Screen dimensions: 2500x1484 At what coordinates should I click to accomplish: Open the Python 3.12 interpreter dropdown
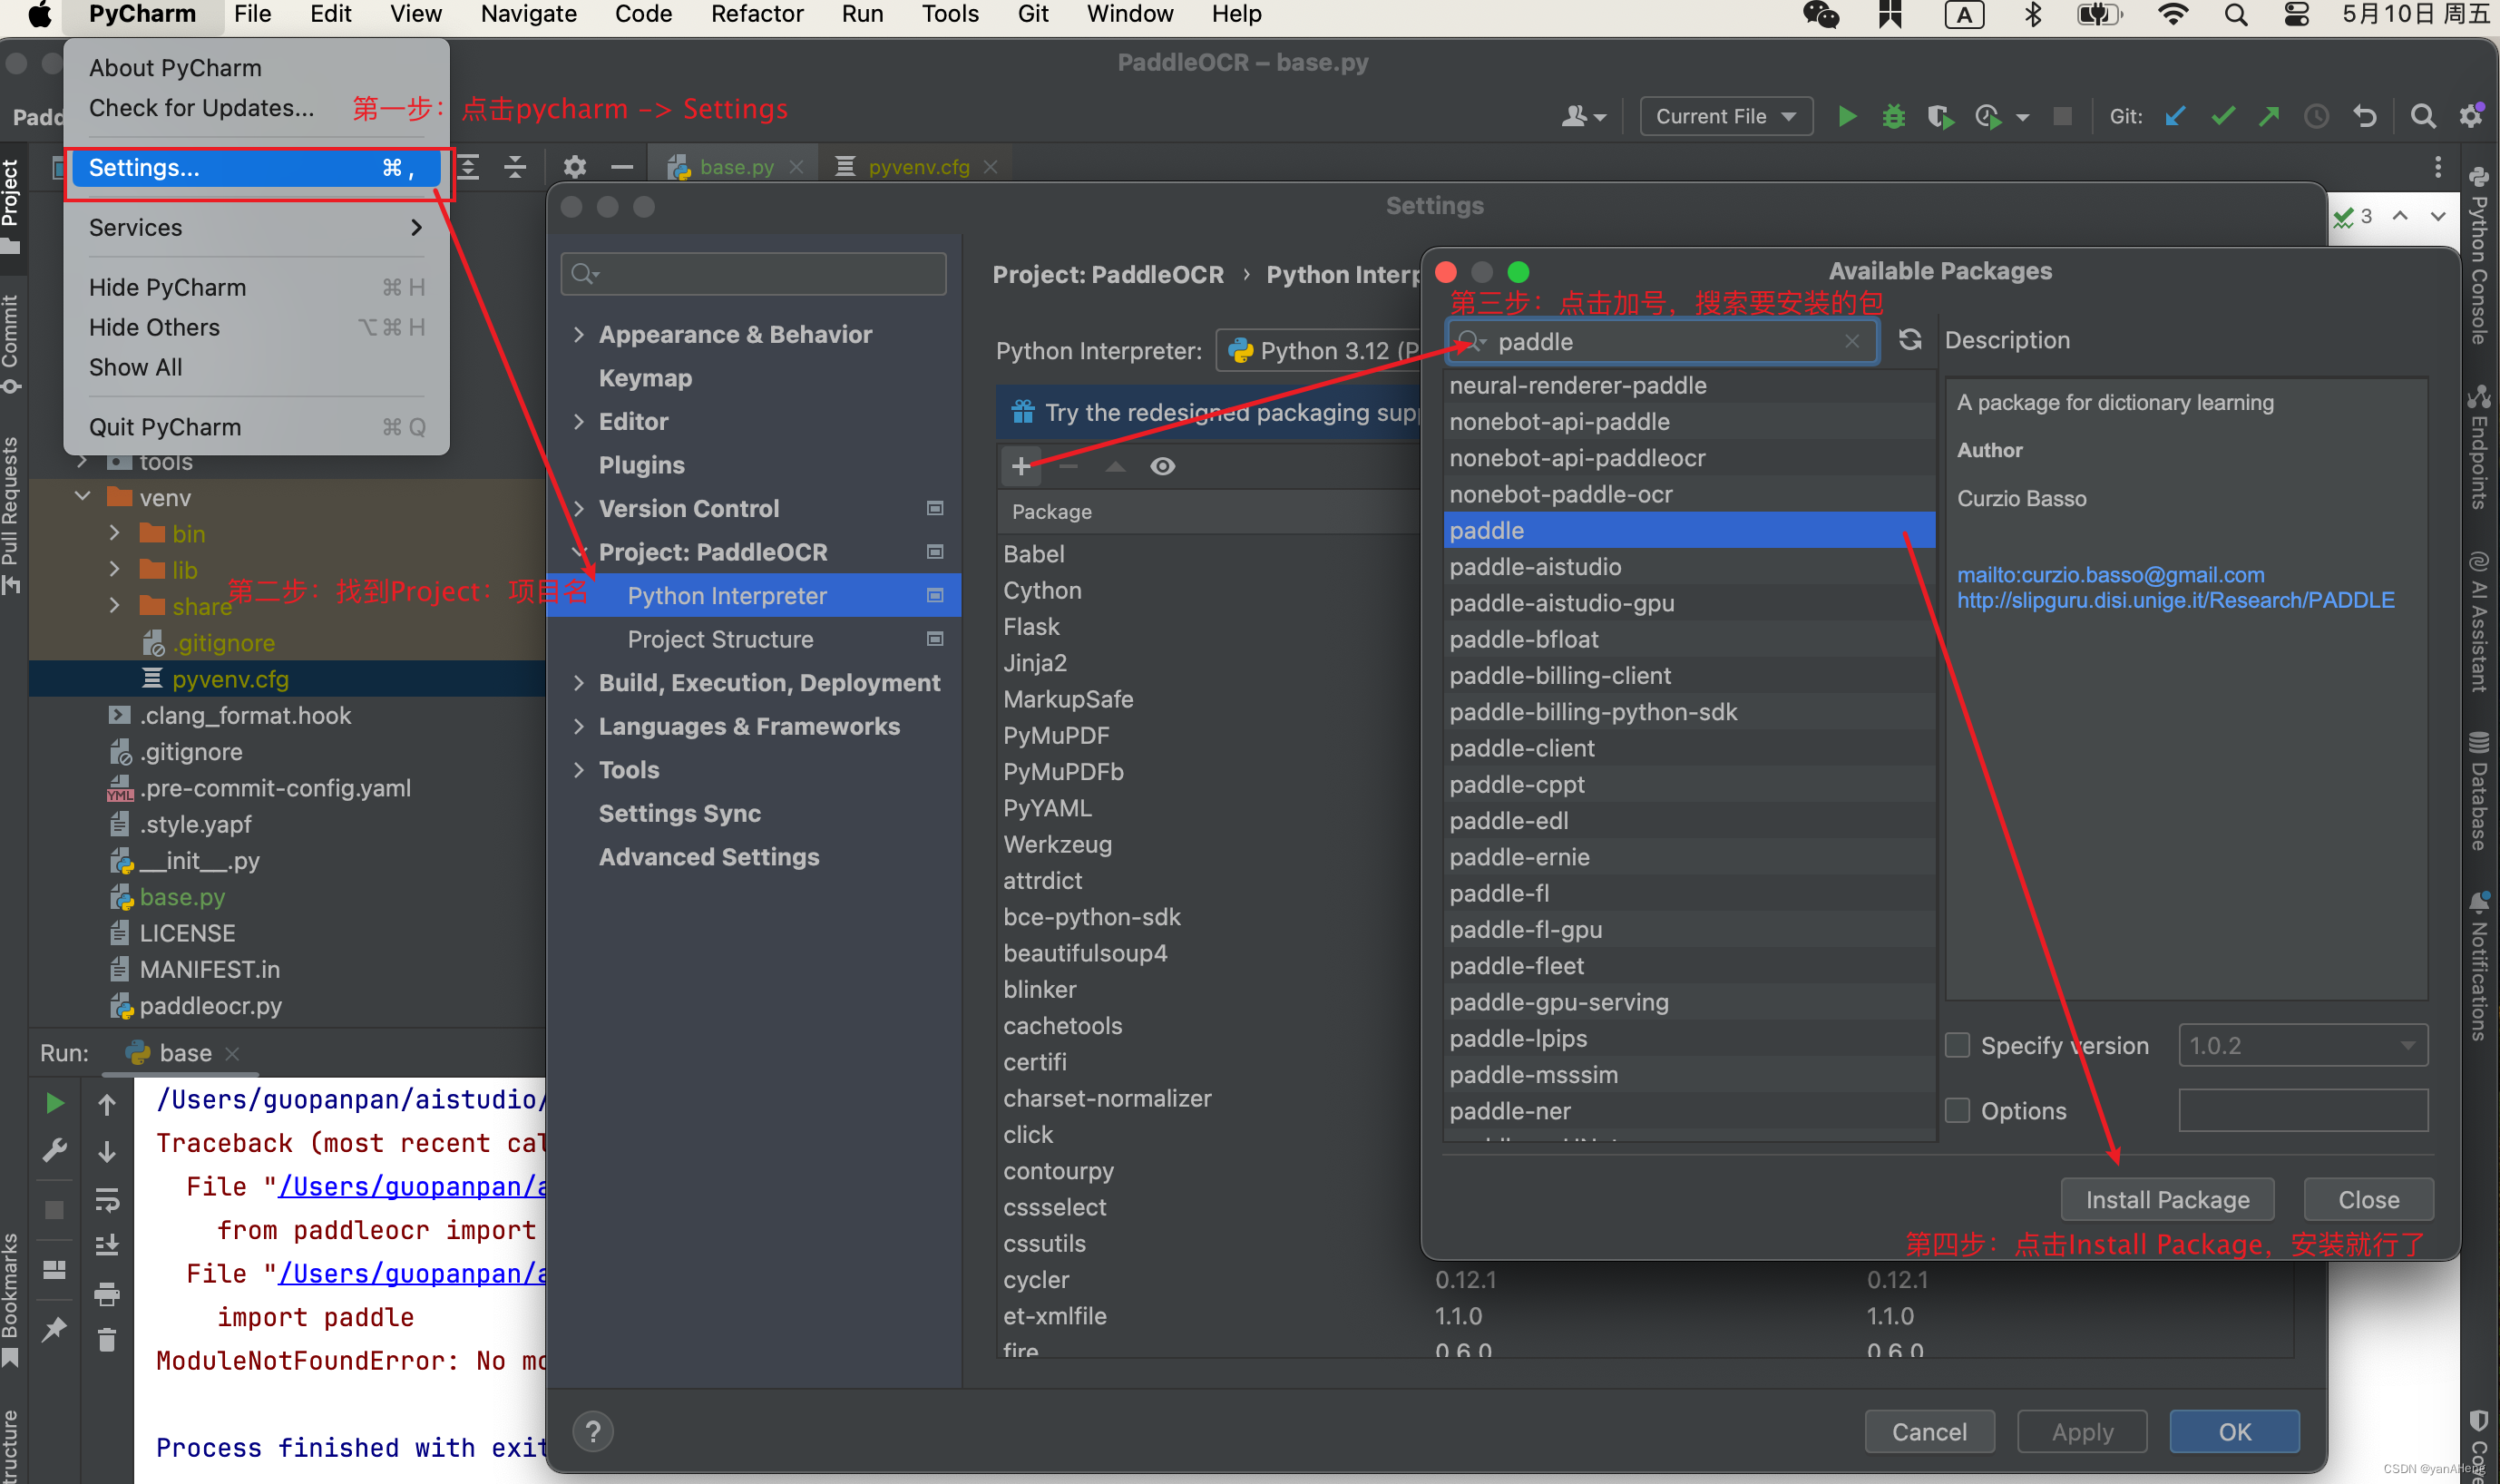tap(1319, 350)
